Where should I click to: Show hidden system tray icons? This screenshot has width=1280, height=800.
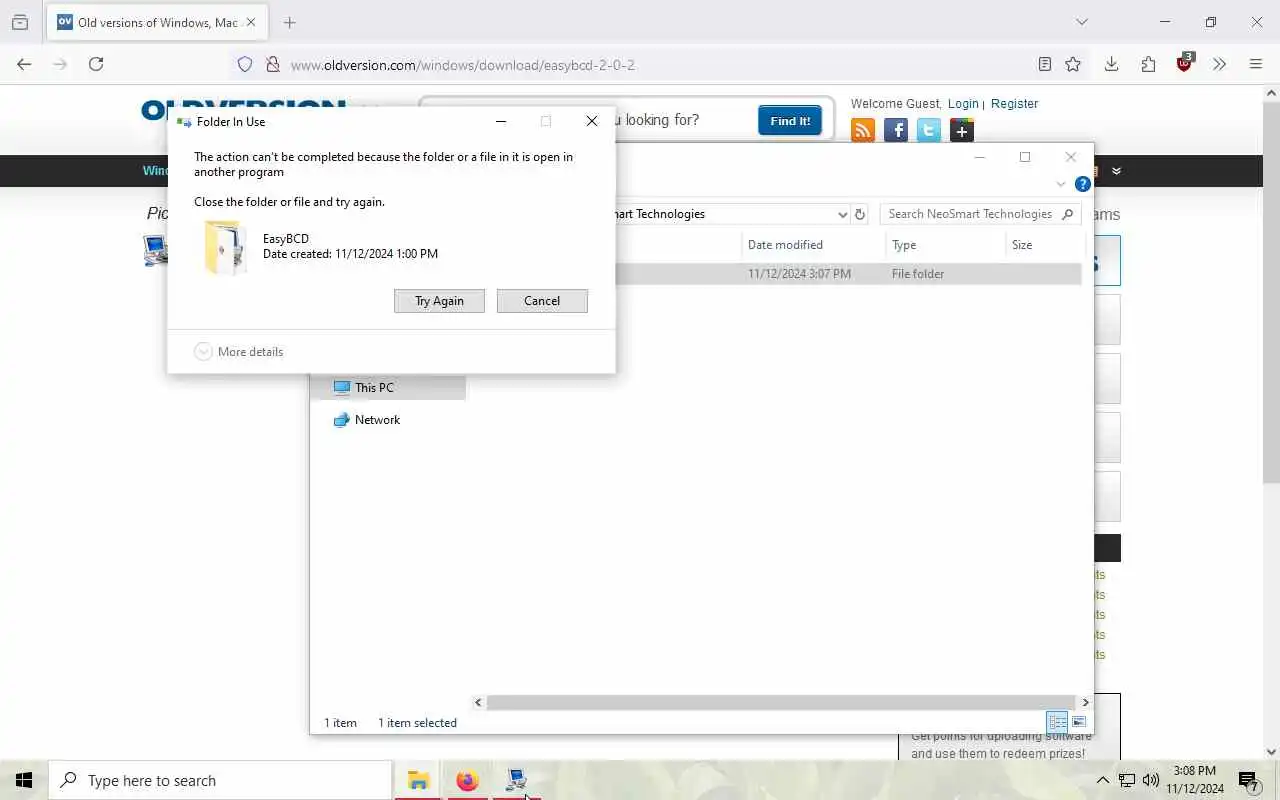pos(1102,781)
